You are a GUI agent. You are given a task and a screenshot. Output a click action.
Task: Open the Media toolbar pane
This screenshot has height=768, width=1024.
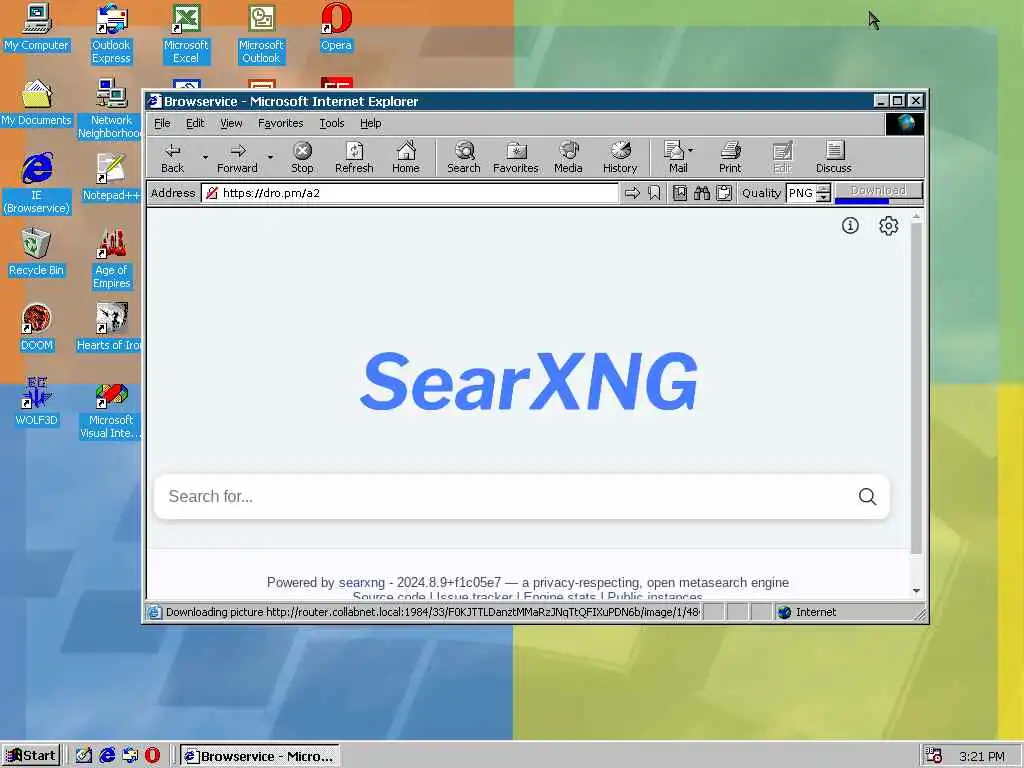[568, 158]
